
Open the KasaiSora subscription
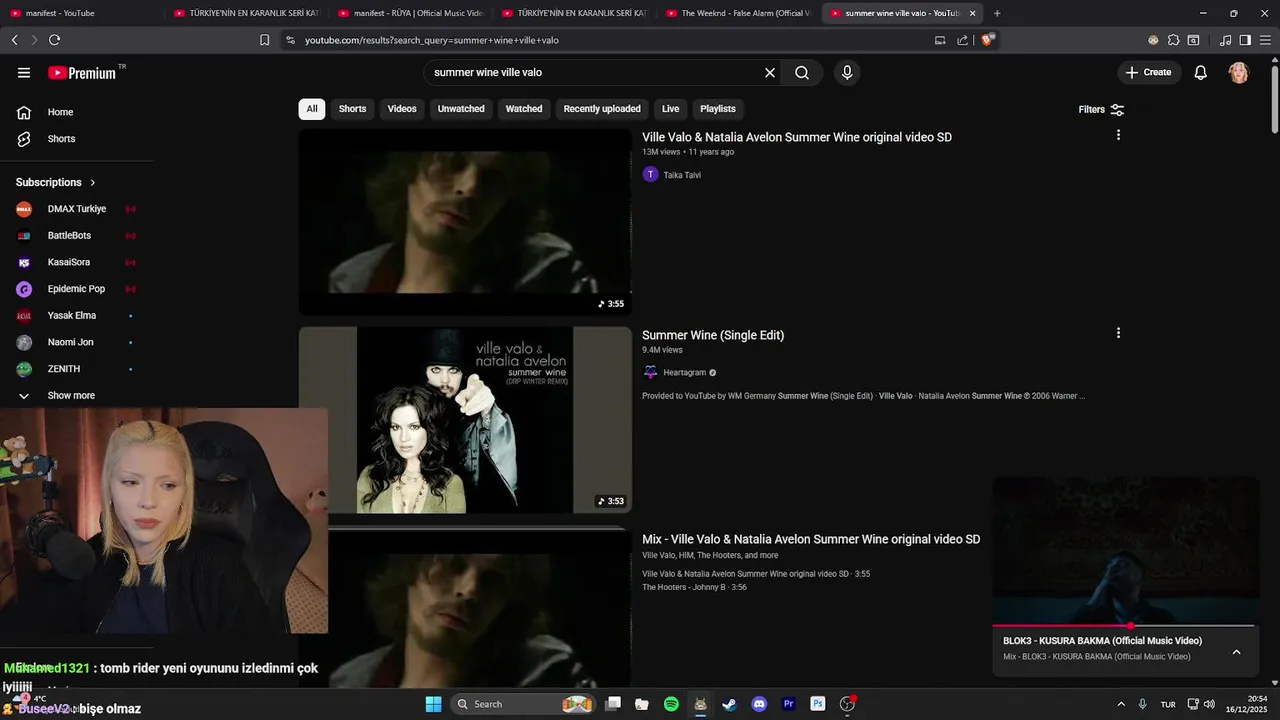point(68,262)
